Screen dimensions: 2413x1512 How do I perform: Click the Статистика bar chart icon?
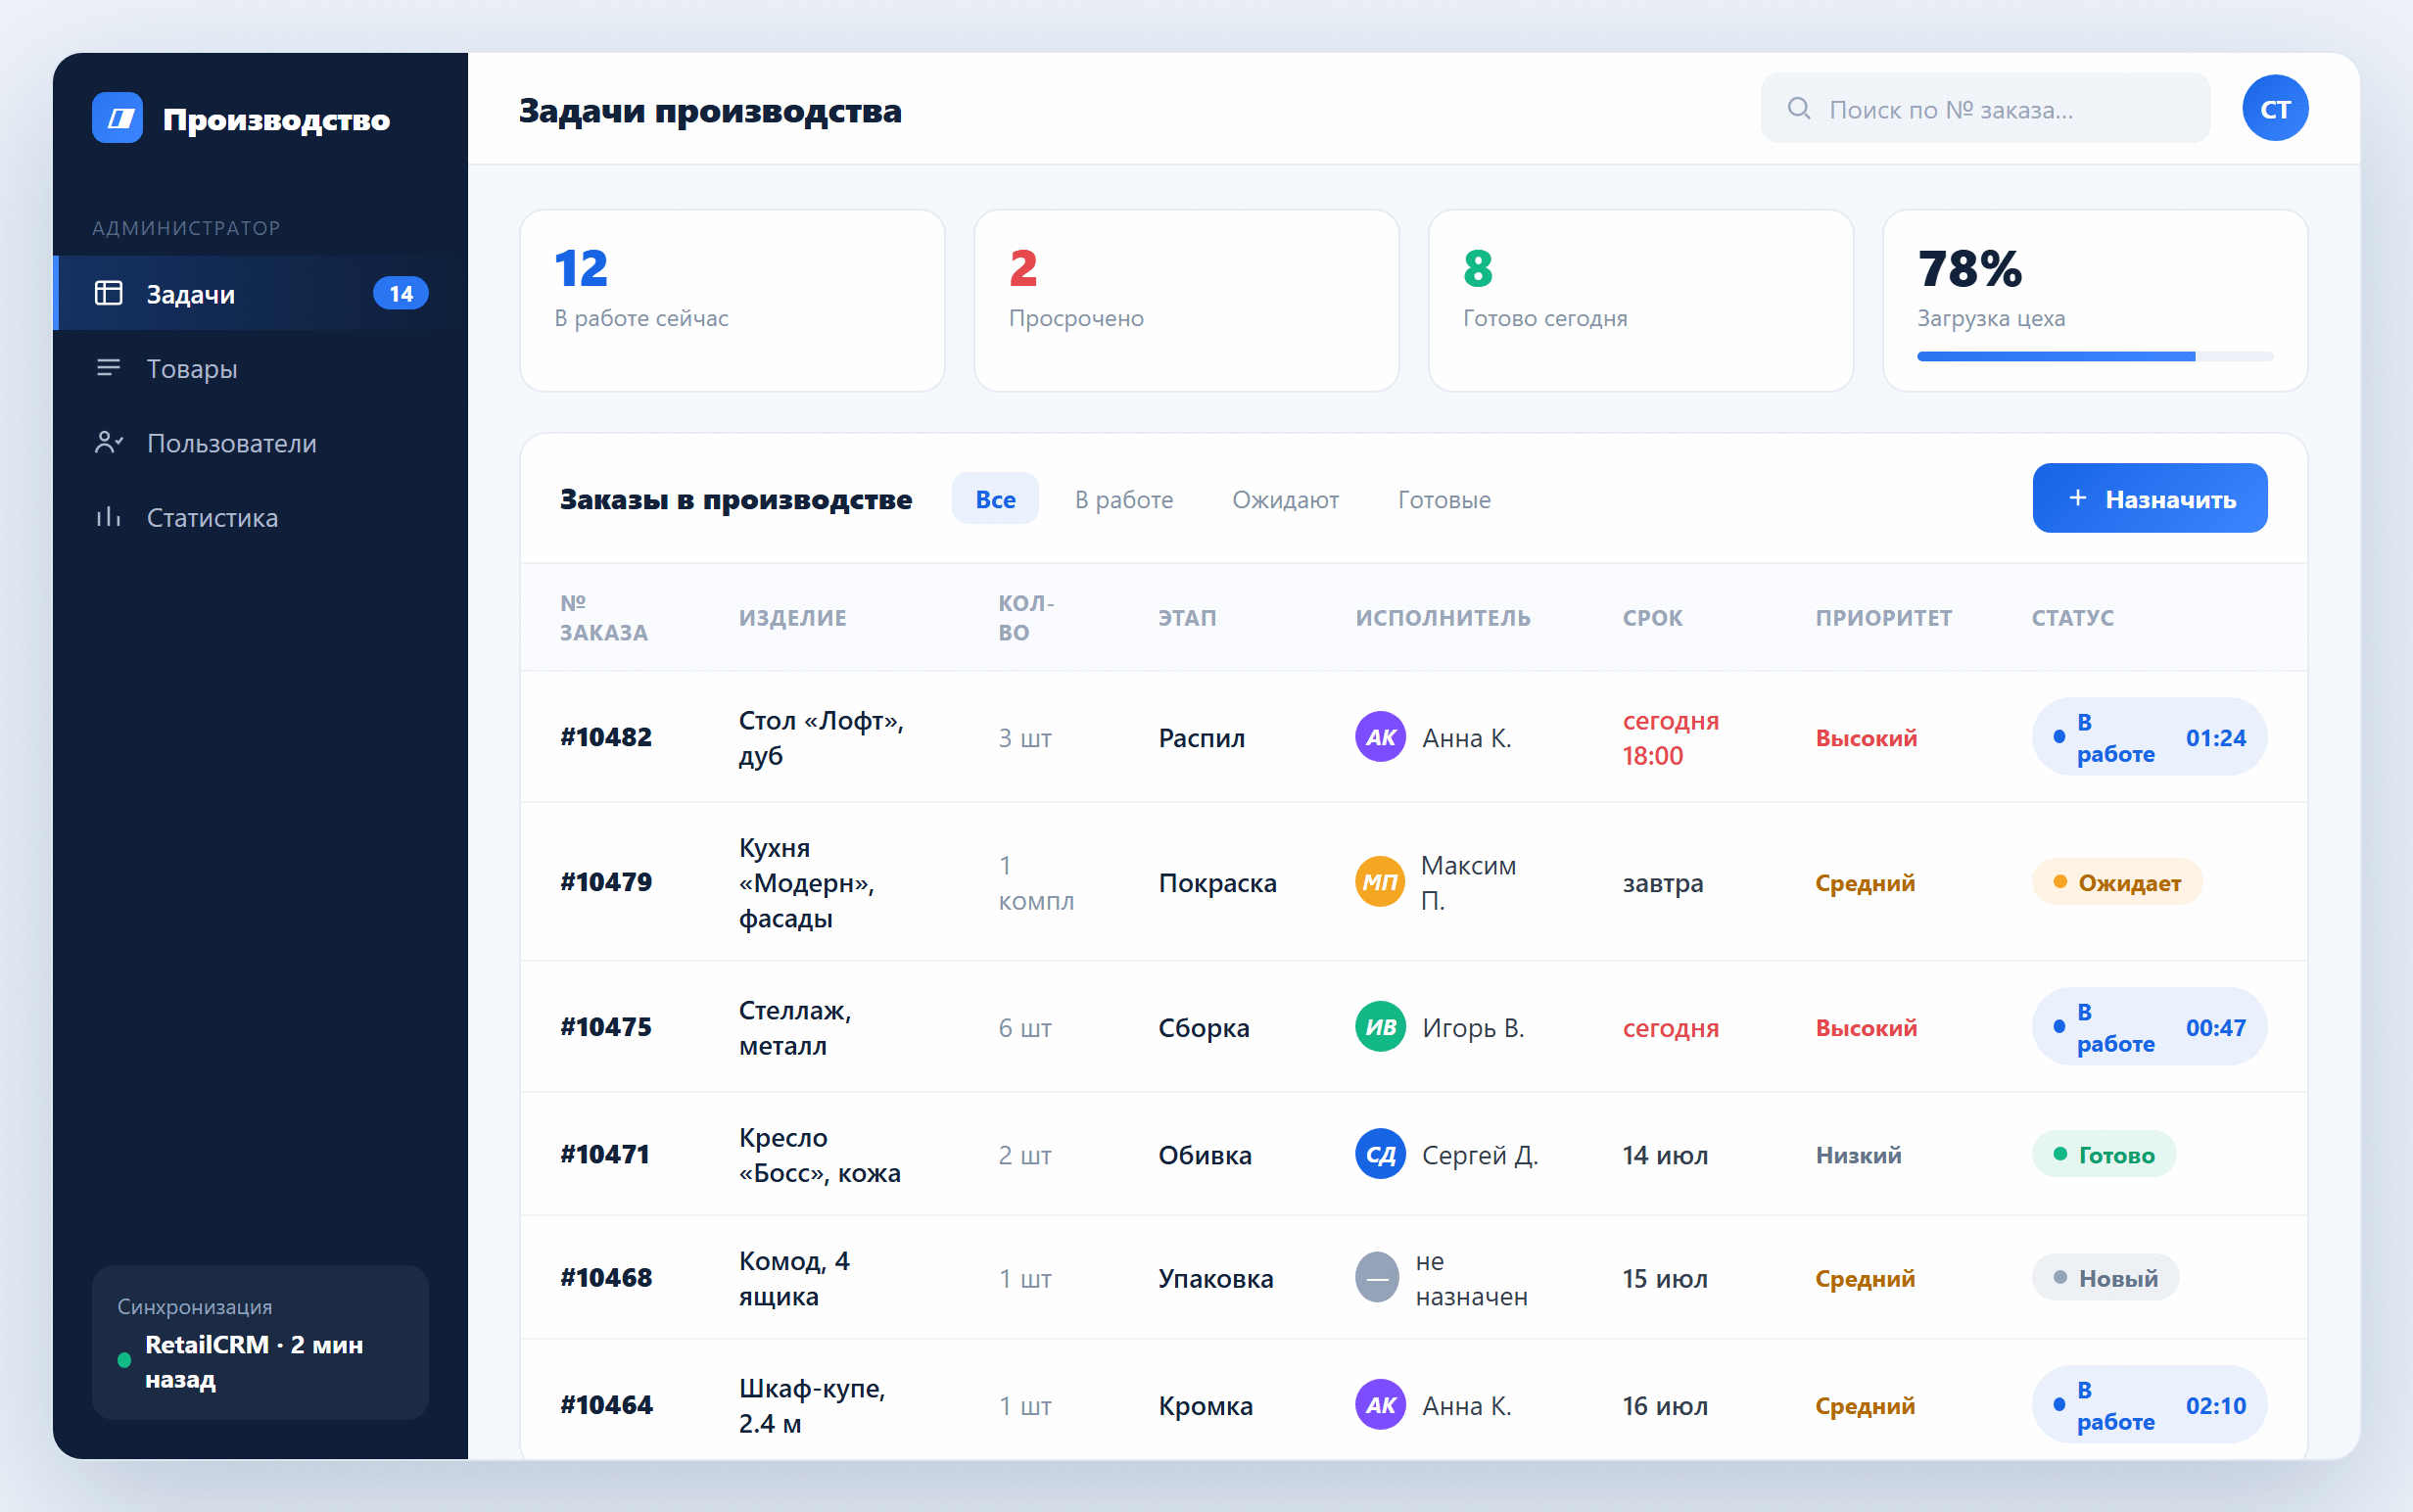click(x=108, y=517)
